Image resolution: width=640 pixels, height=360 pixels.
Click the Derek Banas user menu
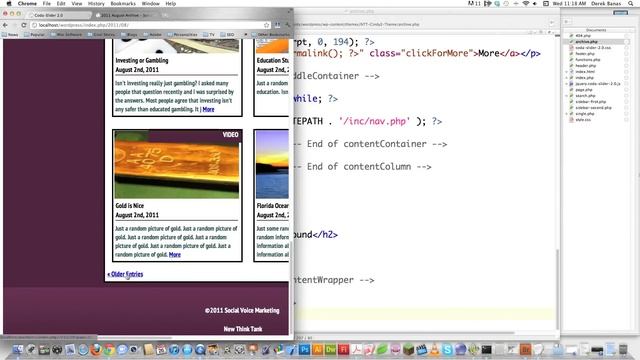[x=606, y=3]
